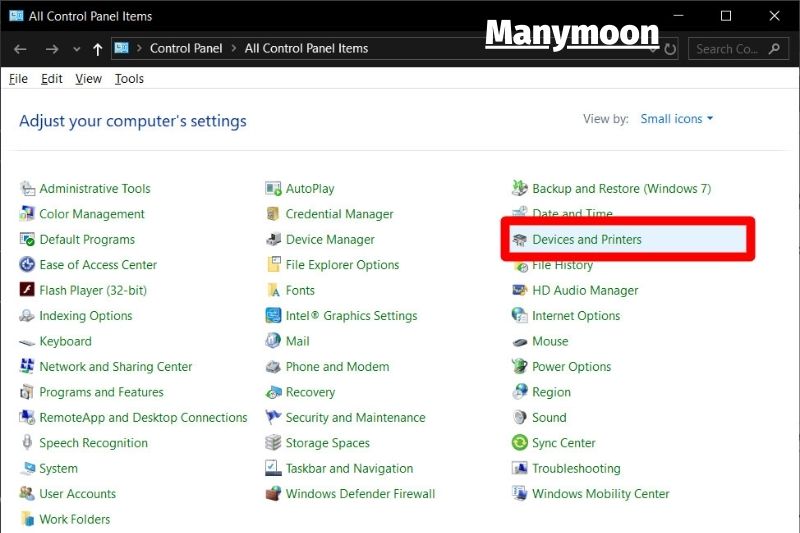Screen dimensions: 800x533
Task: Click the Search Control Panel field
Action: tap(738, 49)
